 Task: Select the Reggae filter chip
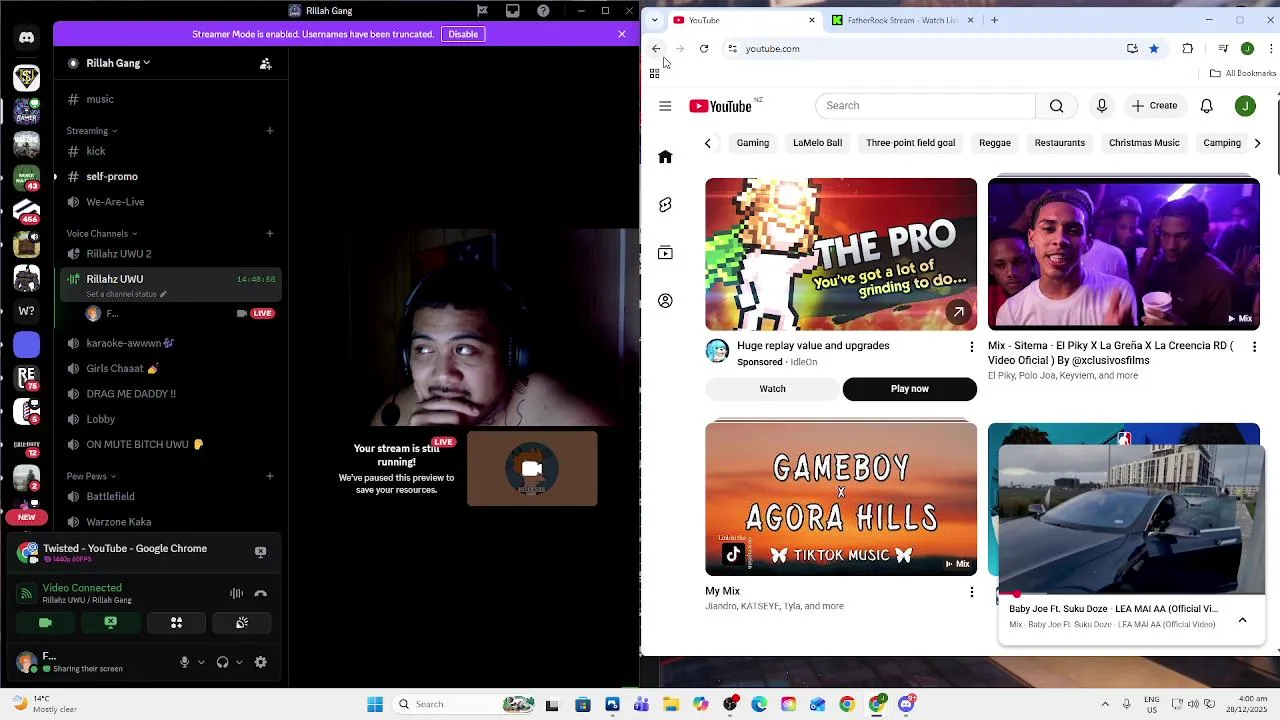tap(995, 143)
